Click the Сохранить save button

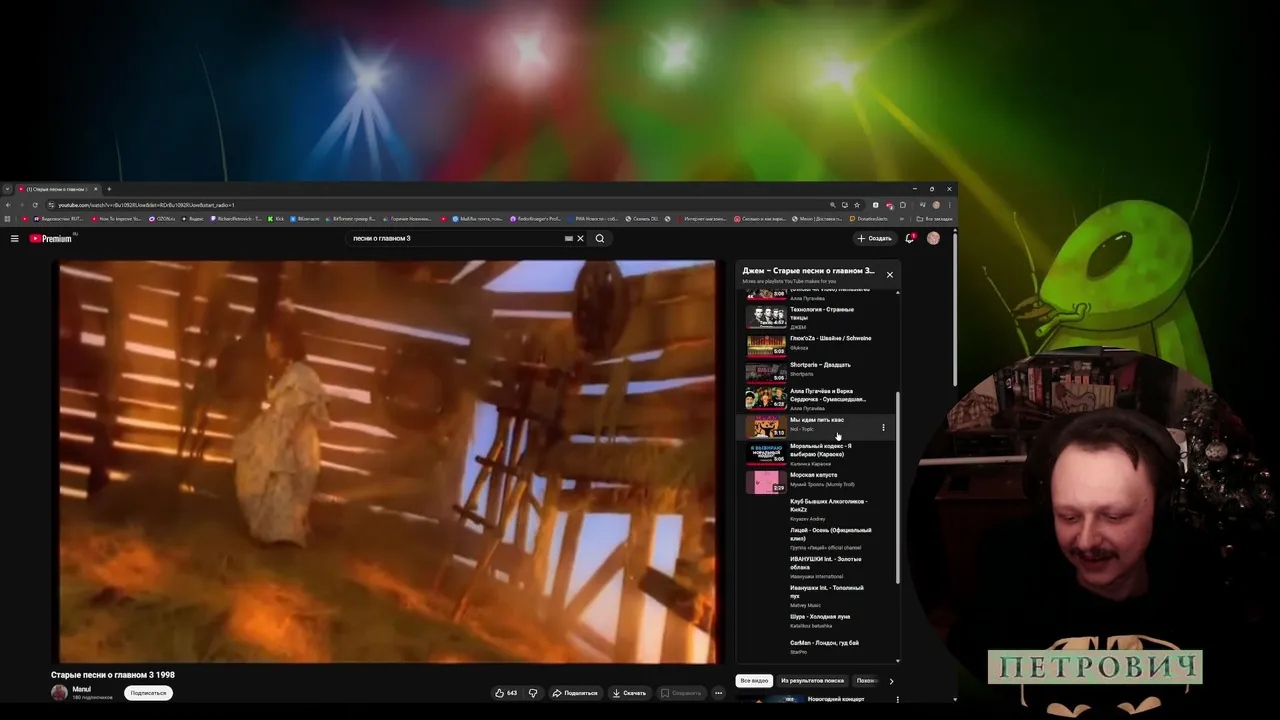coord(680,692)
